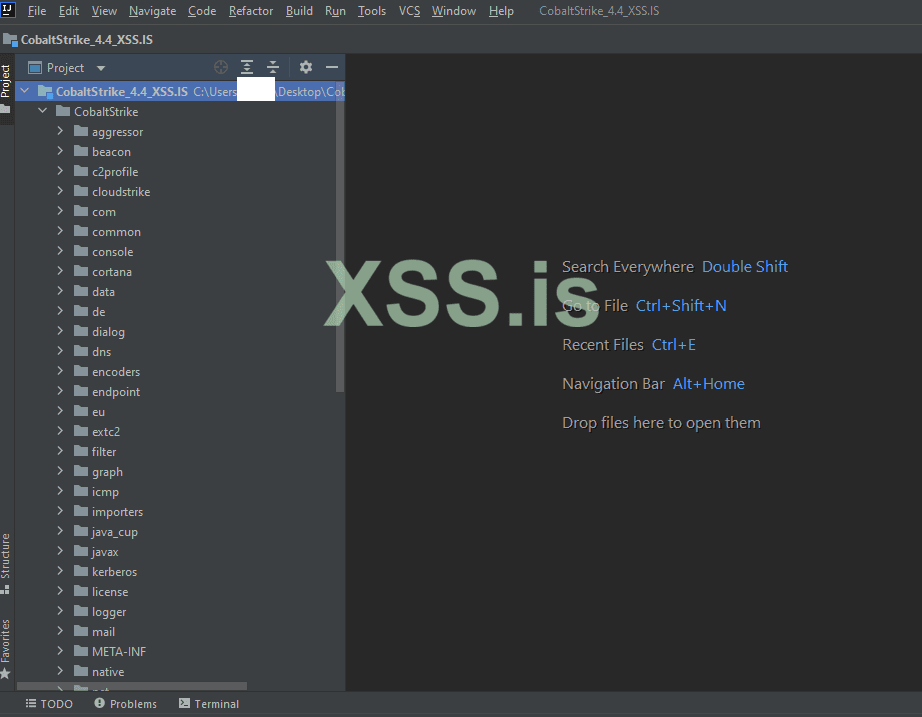Click the Project tree horizontal scrollbar
The height and width of the screenshot is (717, 922).
(130, 687)
